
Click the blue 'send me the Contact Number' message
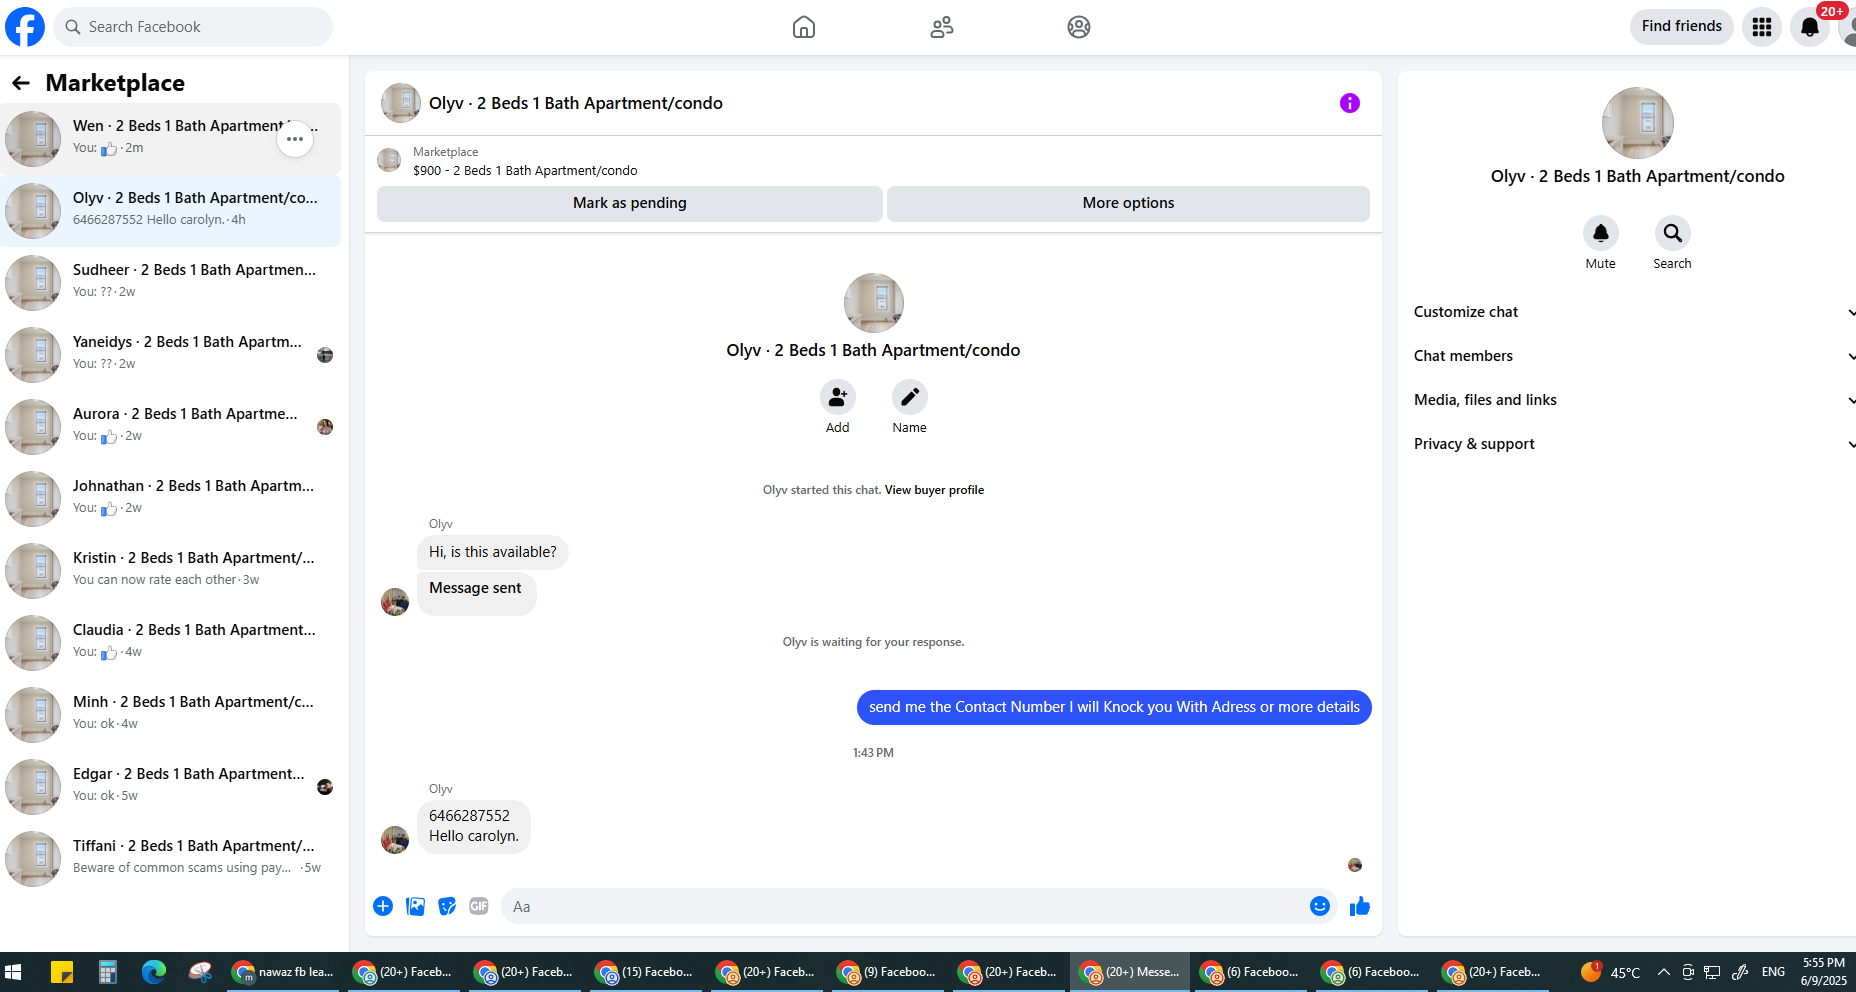click(1114, 707)
